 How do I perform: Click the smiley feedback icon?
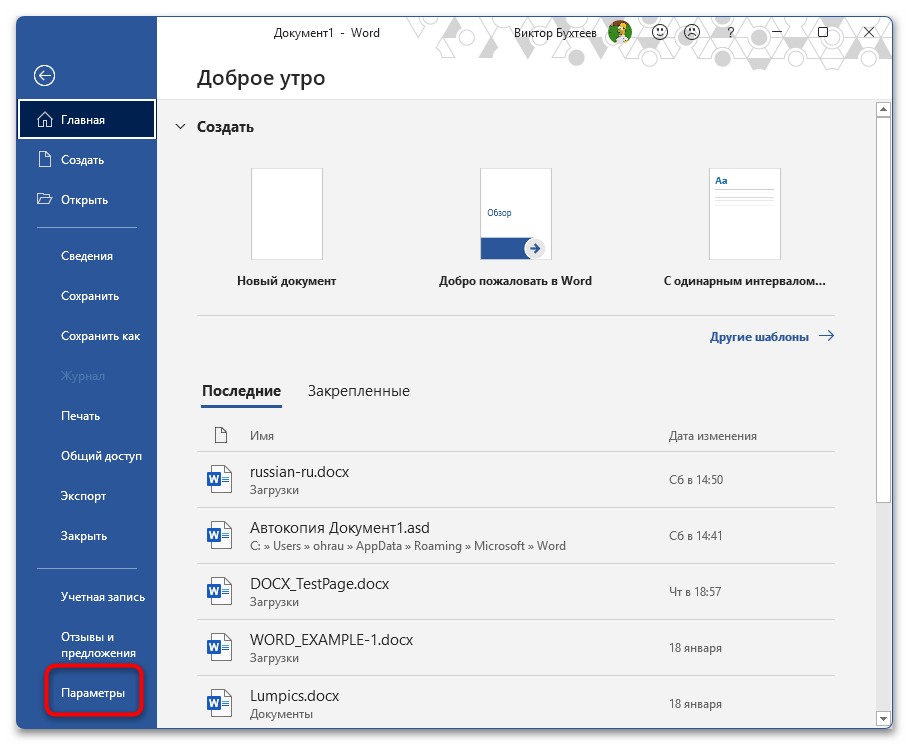(x=659, y=32)
